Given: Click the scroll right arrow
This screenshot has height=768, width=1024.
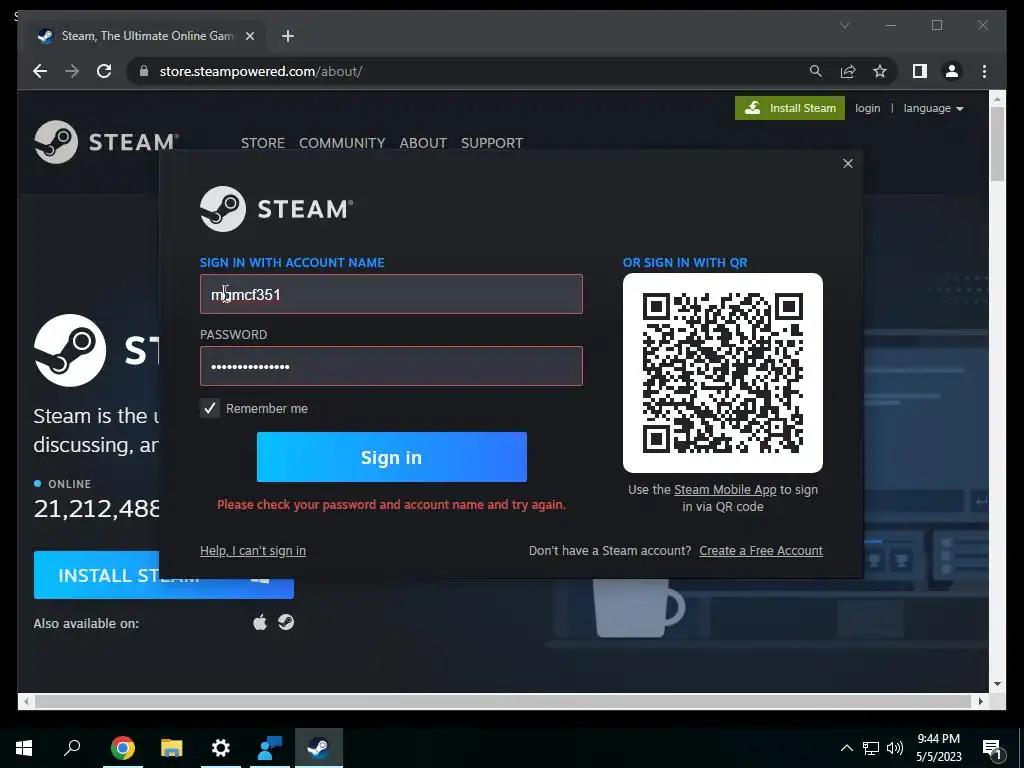Looking at the screenshot, I should pos(980,701).
